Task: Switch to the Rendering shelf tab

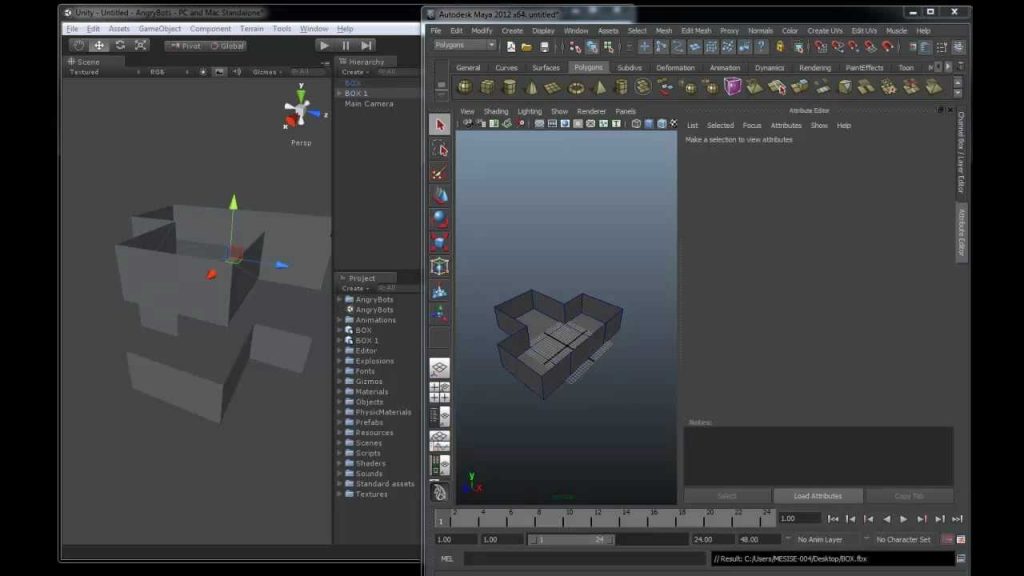Action: 814,67
